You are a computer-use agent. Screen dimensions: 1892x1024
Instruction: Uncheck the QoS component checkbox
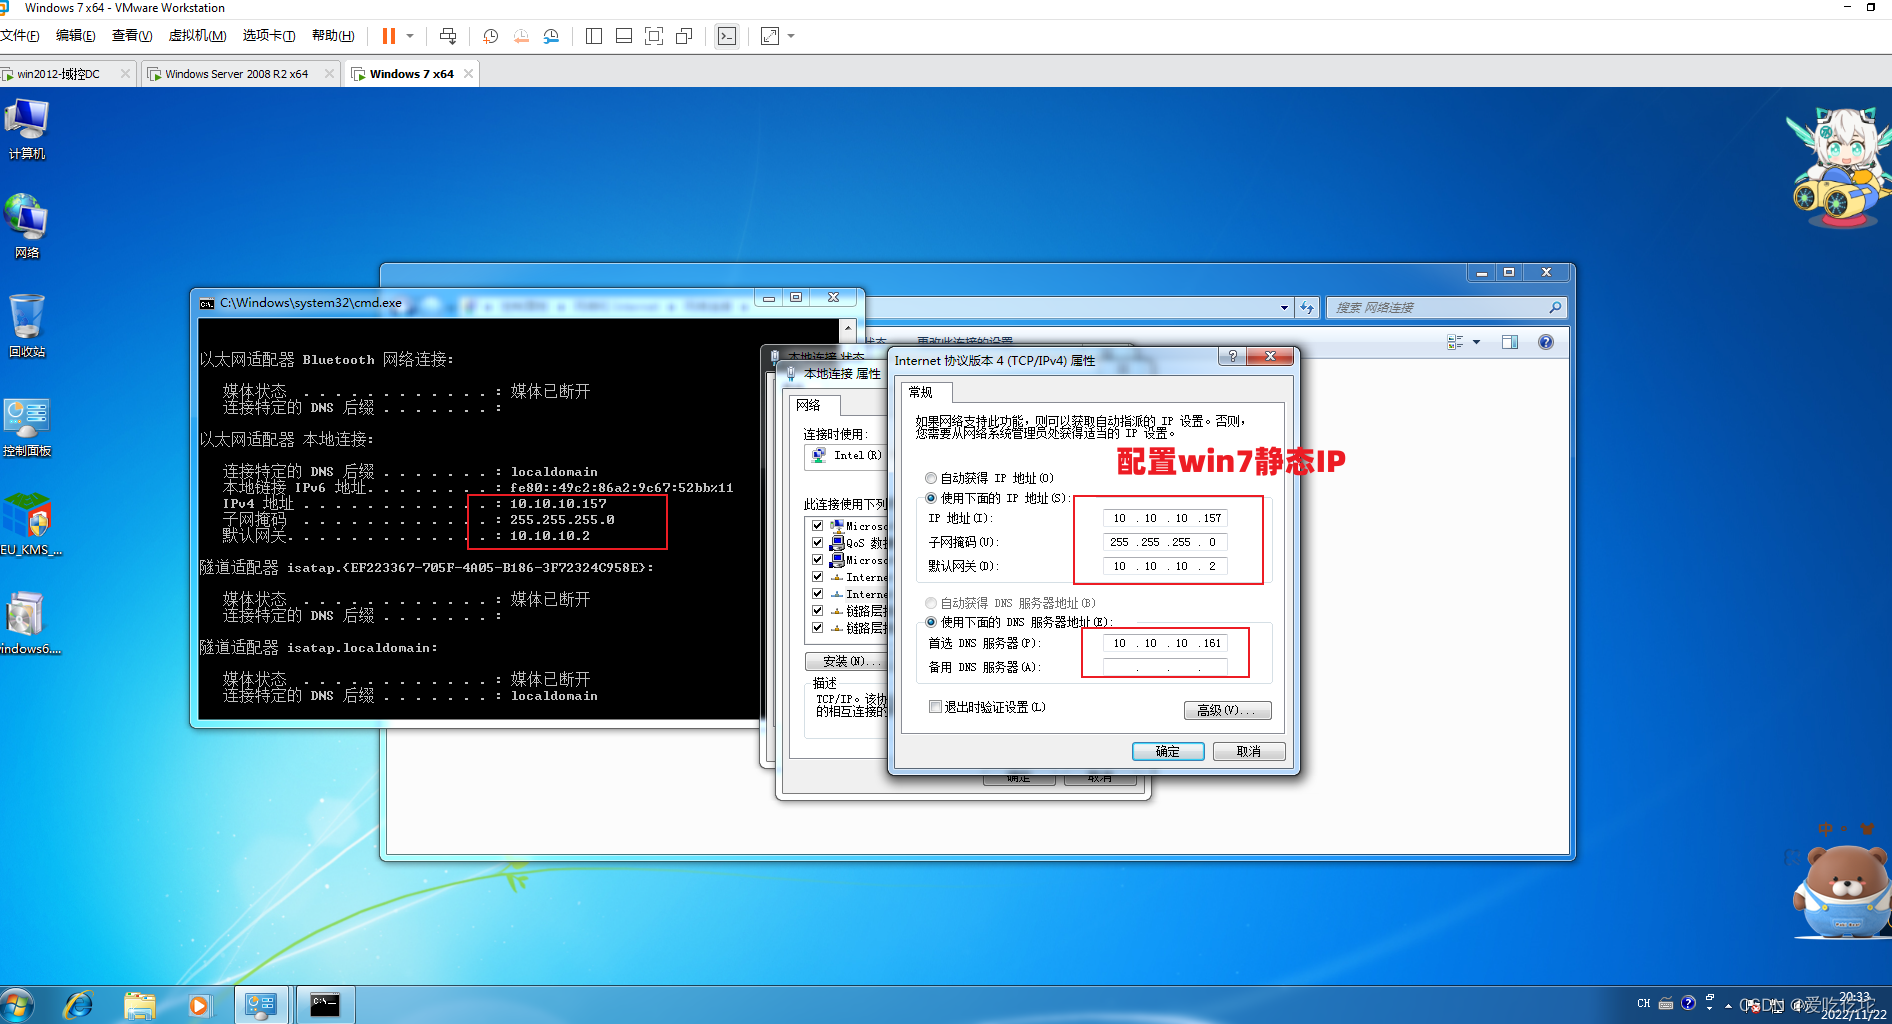pyautogui.click(x=818, y=543)
